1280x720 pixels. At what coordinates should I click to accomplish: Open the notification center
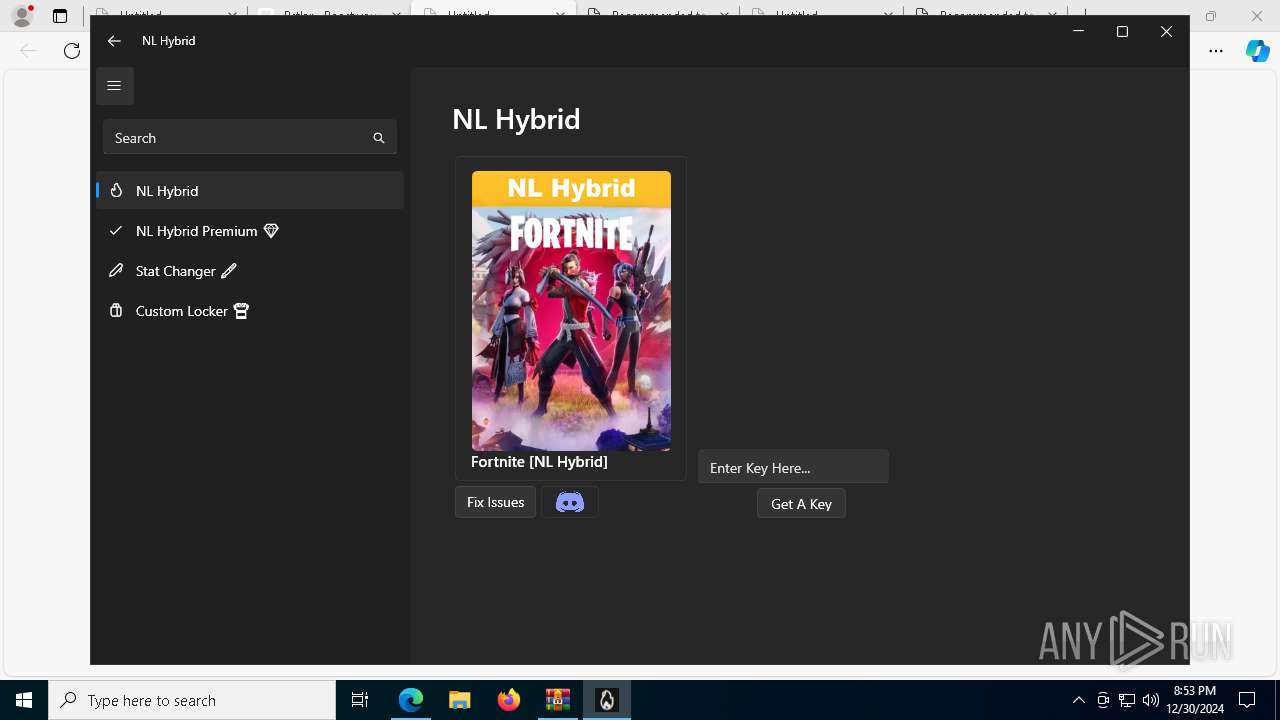coord(1247,700)
